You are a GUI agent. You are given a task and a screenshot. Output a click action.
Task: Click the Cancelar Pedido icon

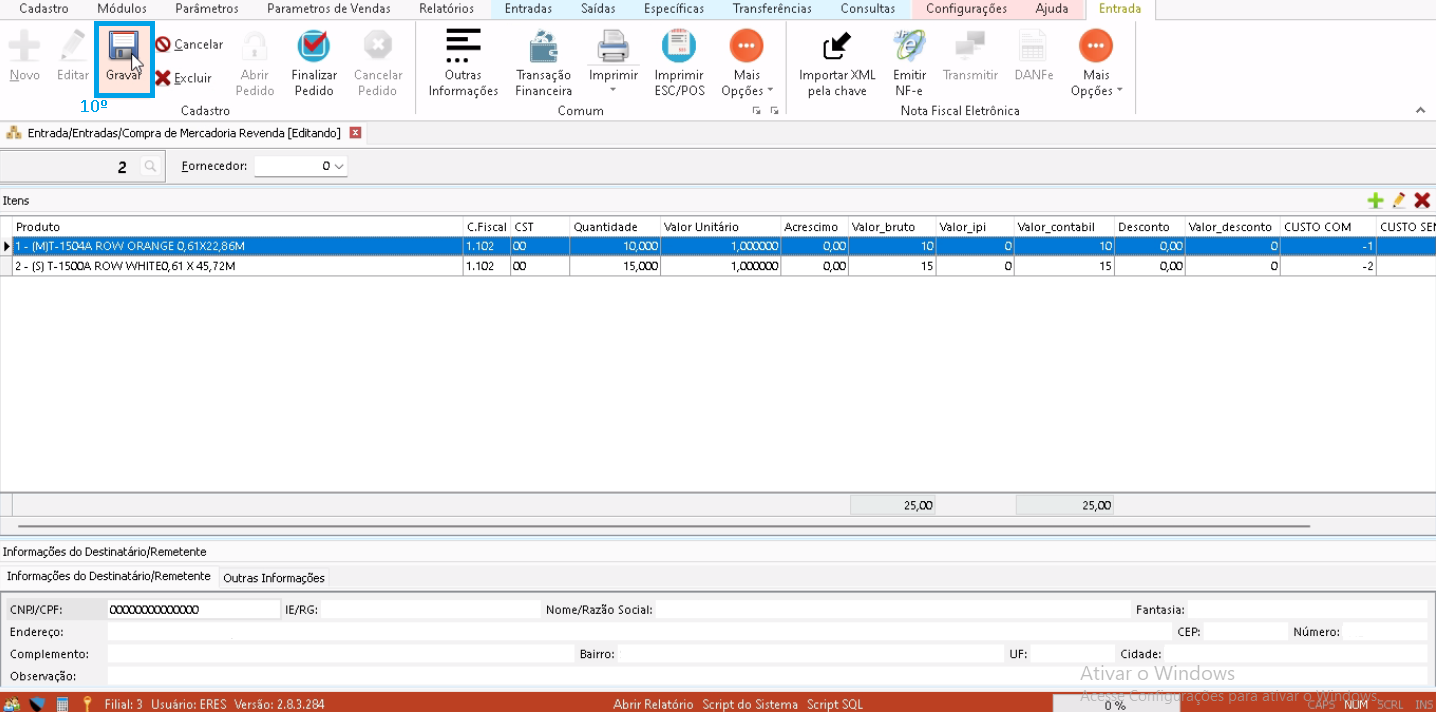378,47
